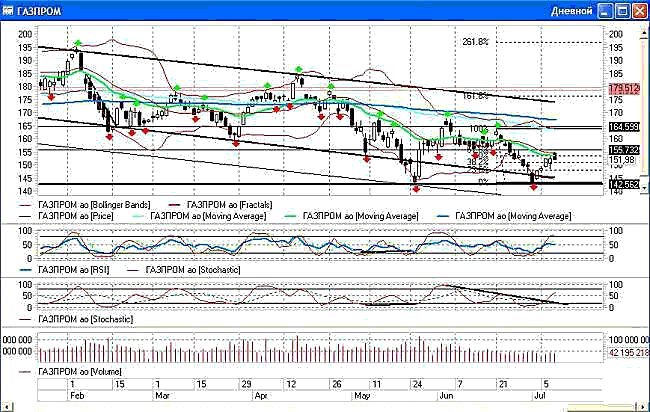Click the 142.552 support level label

[624, 184]
